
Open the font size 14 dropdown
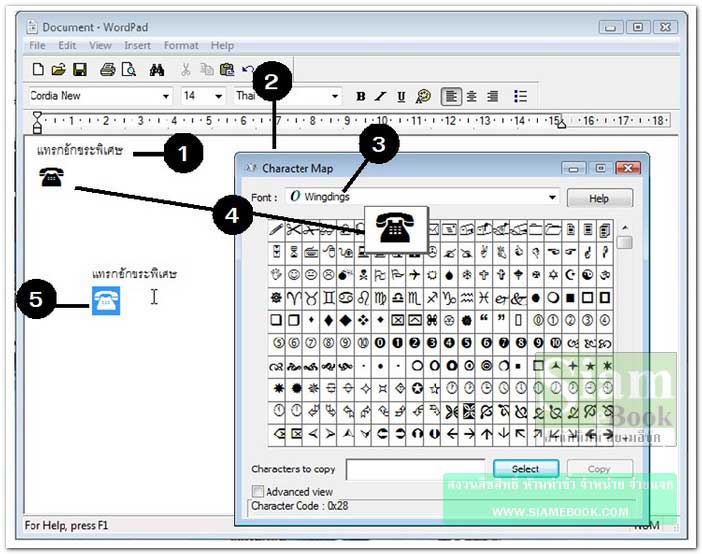click(x=218, y=96)
